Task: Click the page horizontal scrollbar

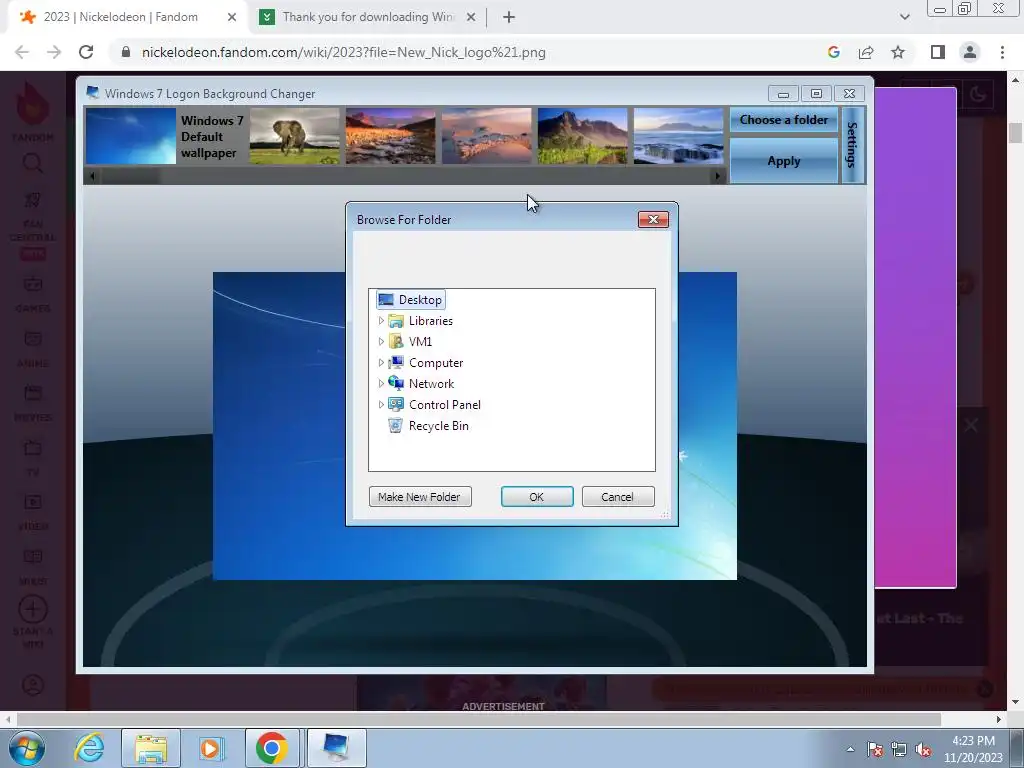Action: [479, 719]
